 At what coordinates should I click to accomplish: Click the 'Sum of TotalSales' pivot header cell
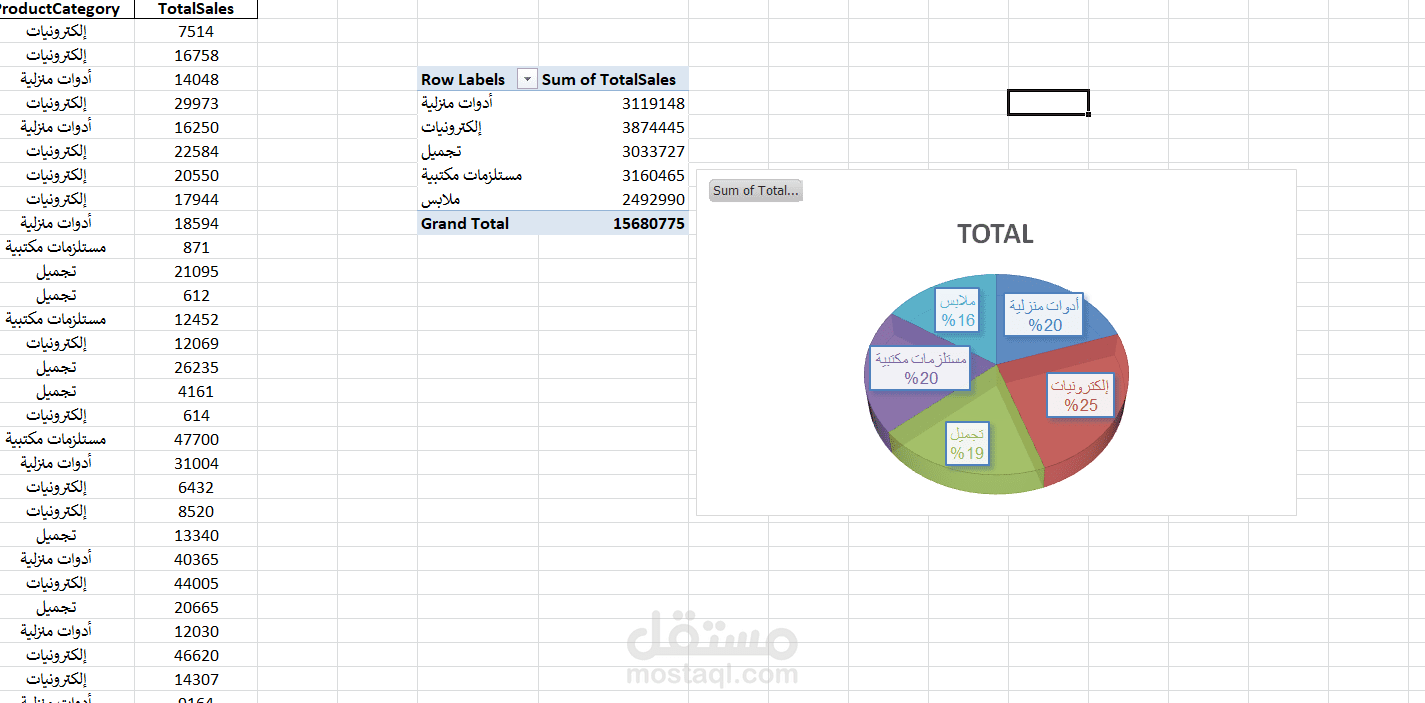tap(613, 79)
